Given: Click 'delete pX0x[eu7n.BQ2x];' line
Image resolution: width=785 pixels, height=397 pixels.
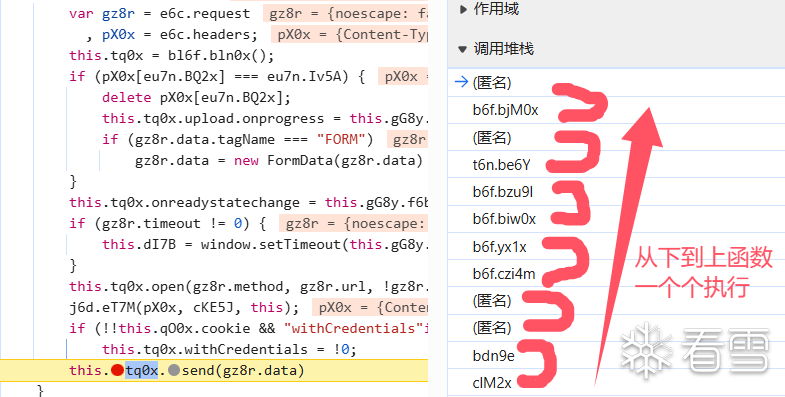Looking at the screenshot, I should (196, 97).
